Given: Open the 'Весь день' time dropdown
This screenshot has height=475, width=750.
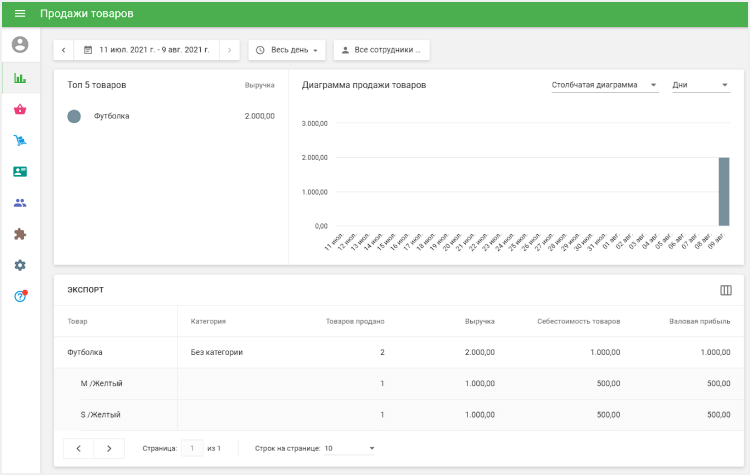Looking at the screenshot, I should tap(287, 50).
